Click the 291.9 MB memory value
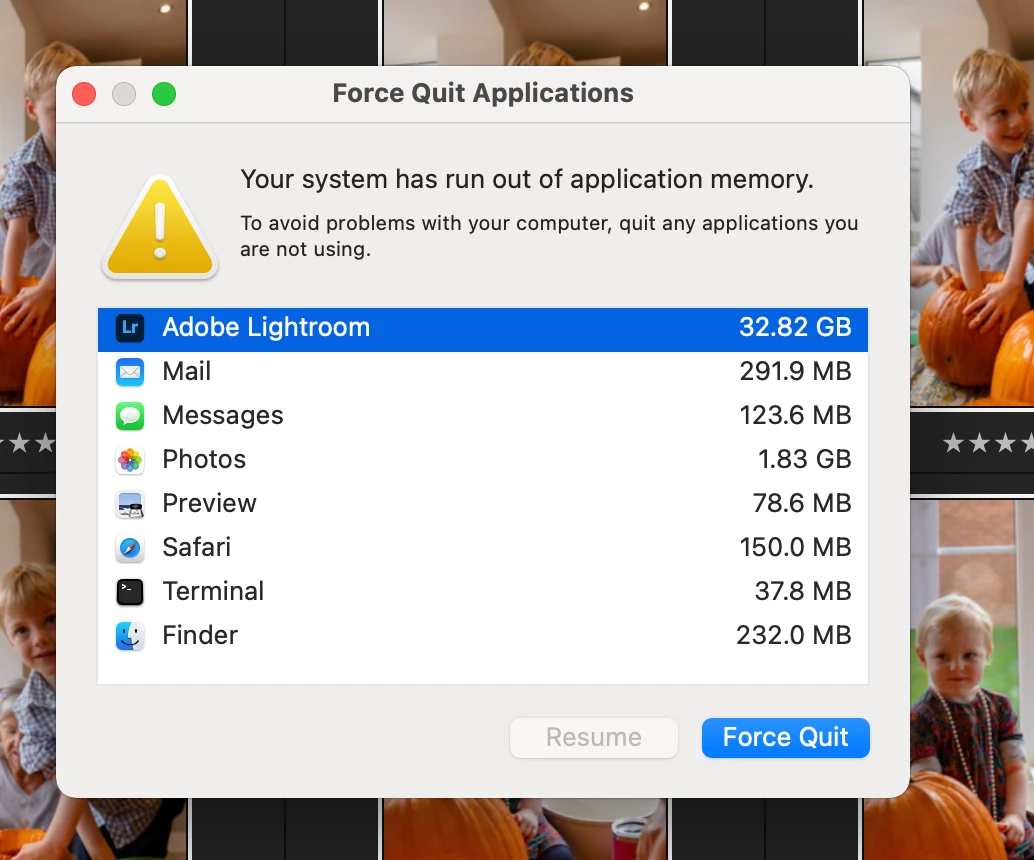 (x=795, y=371)
